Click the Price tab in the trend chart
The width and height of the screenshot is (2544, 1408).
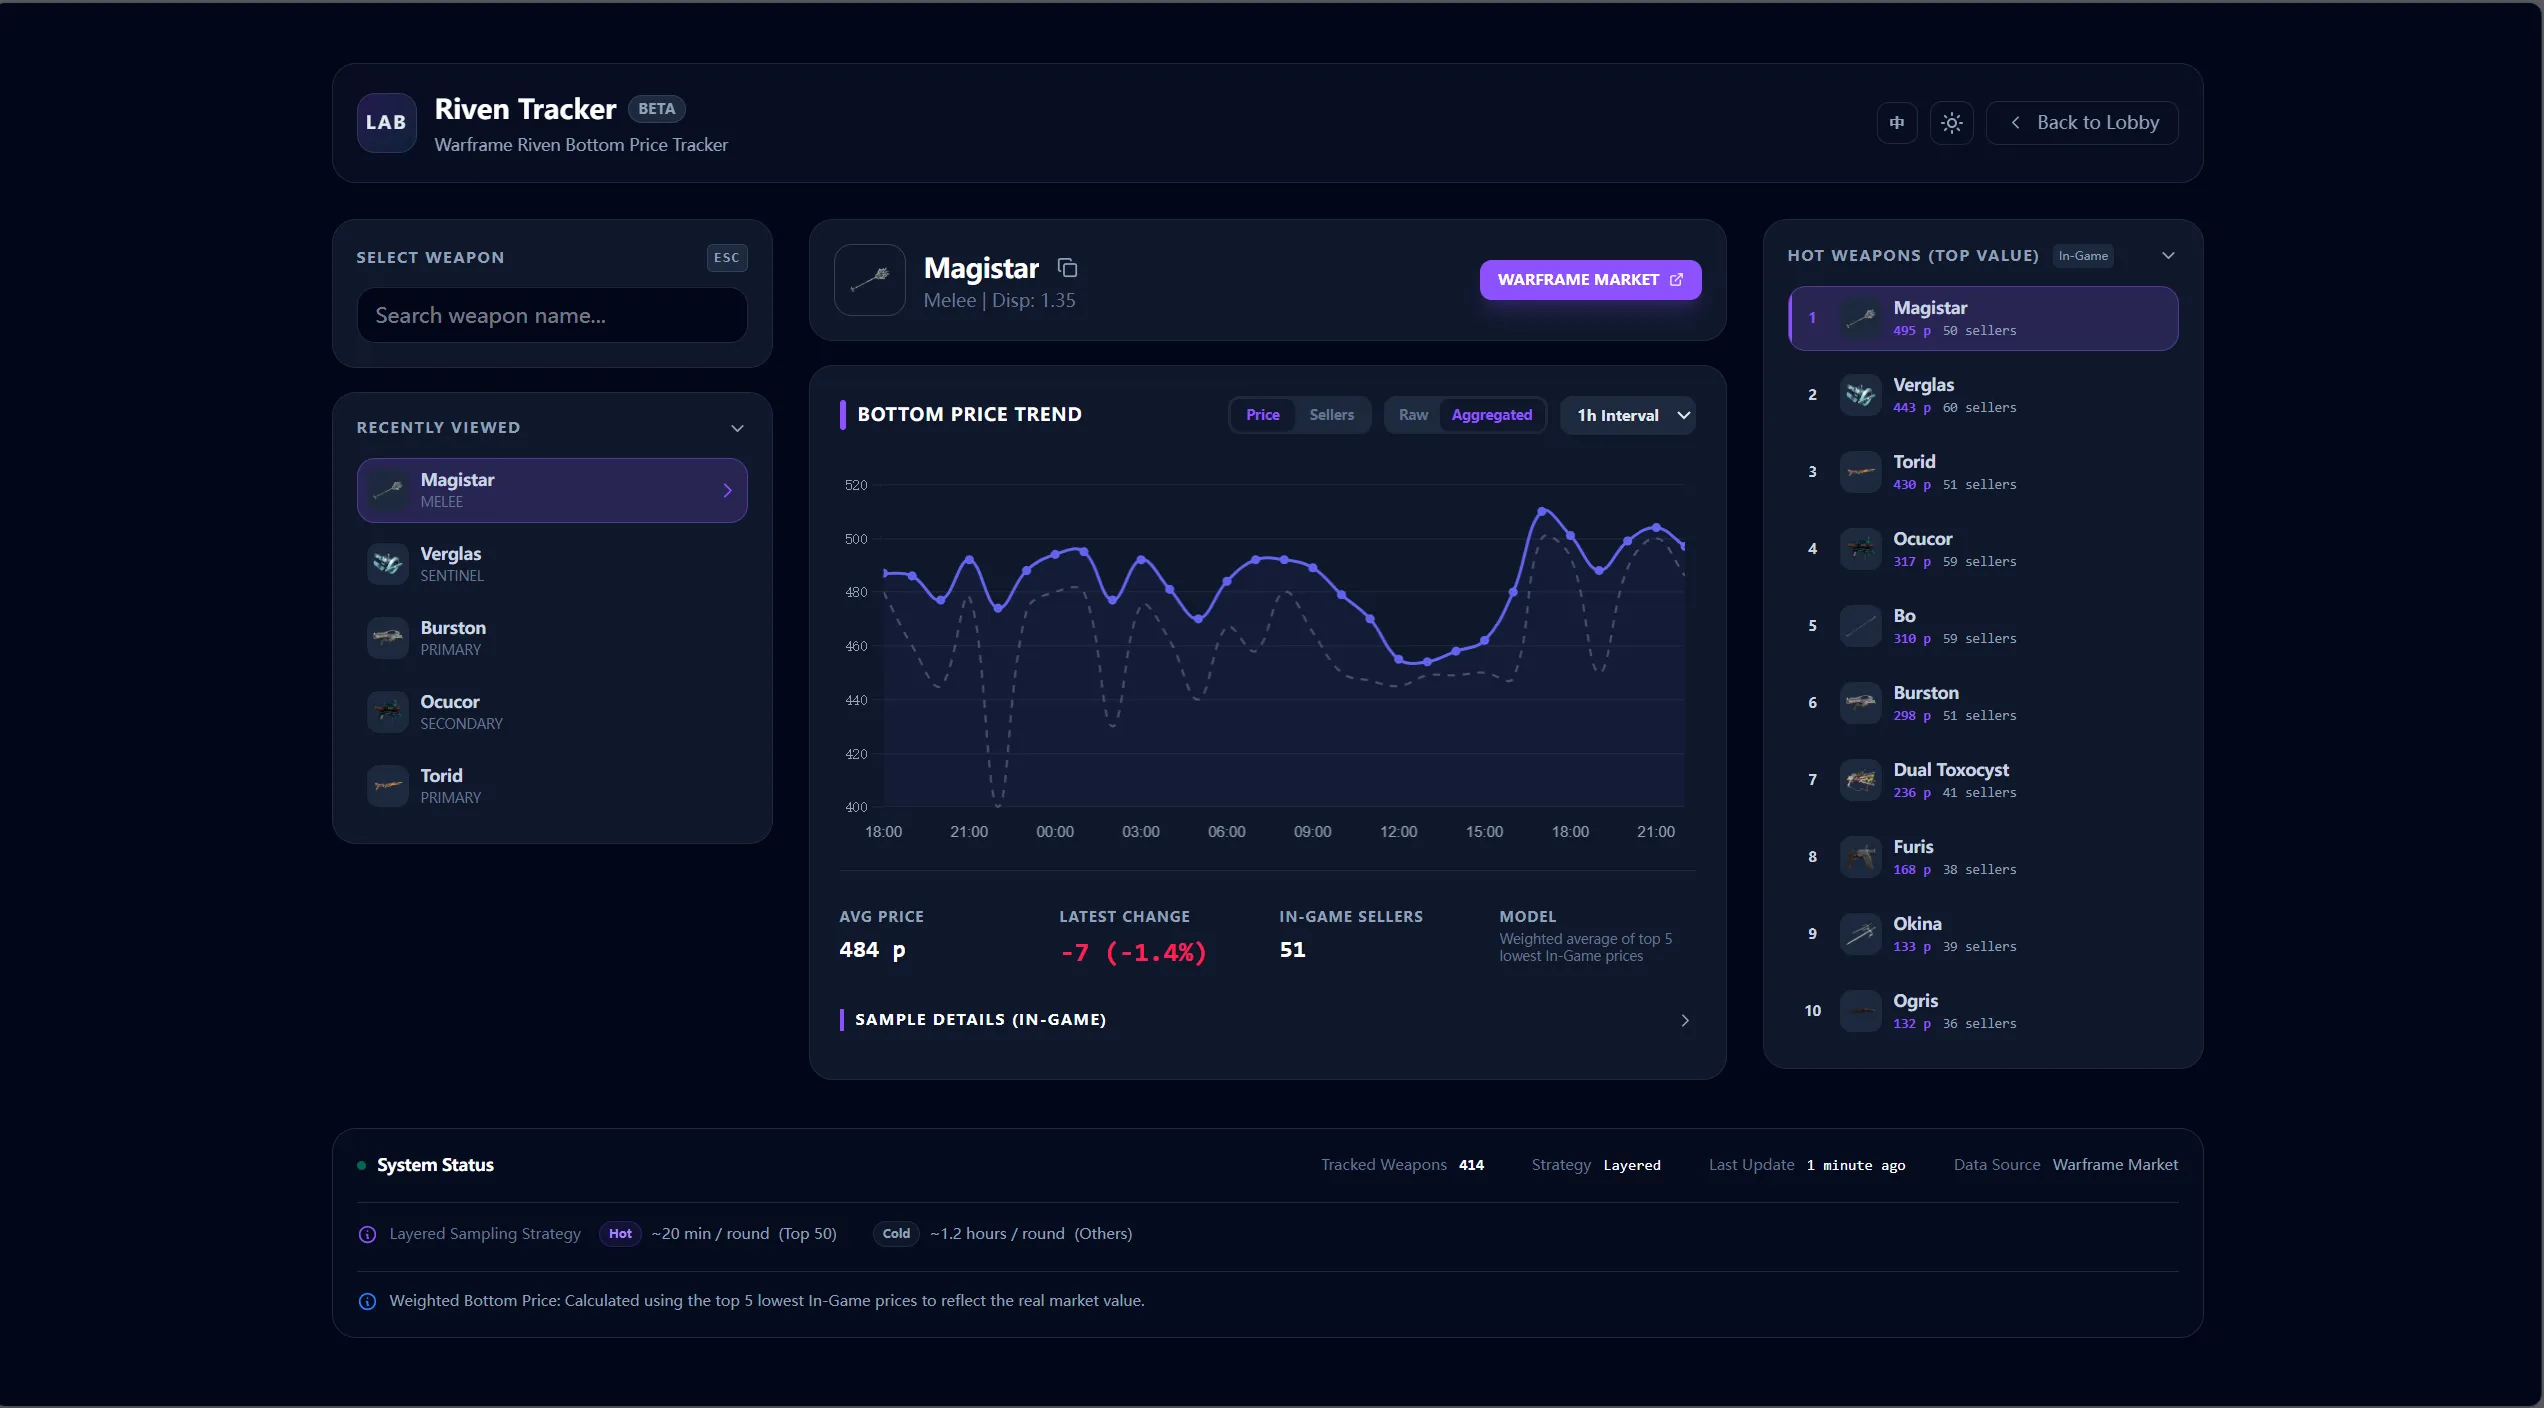(x=1262, y=415)
